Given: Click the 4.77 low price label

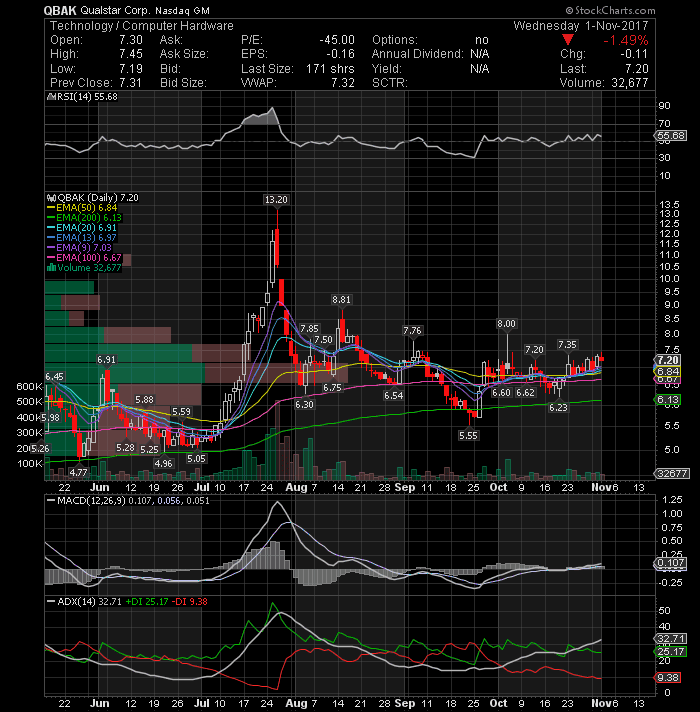Looking at the screenshot, I should pyautogui.click(x=78, y=472).
